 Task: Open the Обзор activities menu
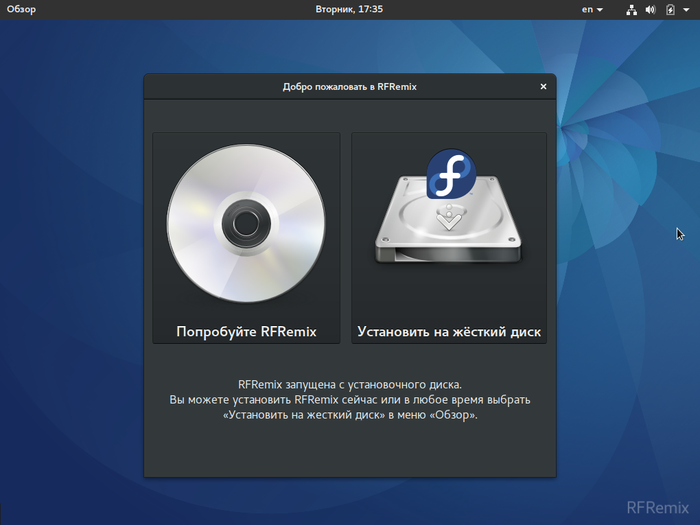pos(22,9)
